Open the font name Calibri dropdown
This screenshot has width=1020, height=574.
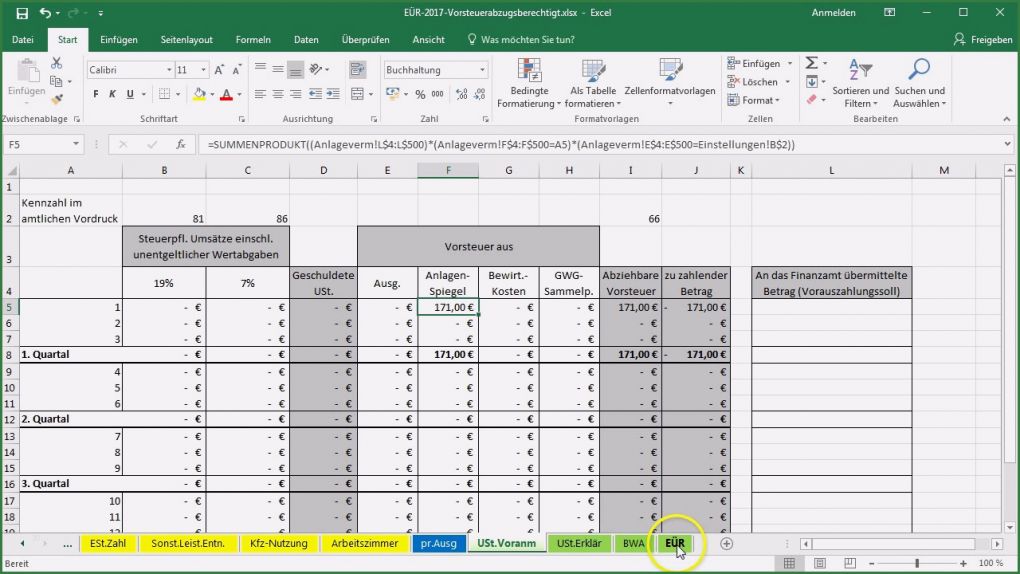168,70
